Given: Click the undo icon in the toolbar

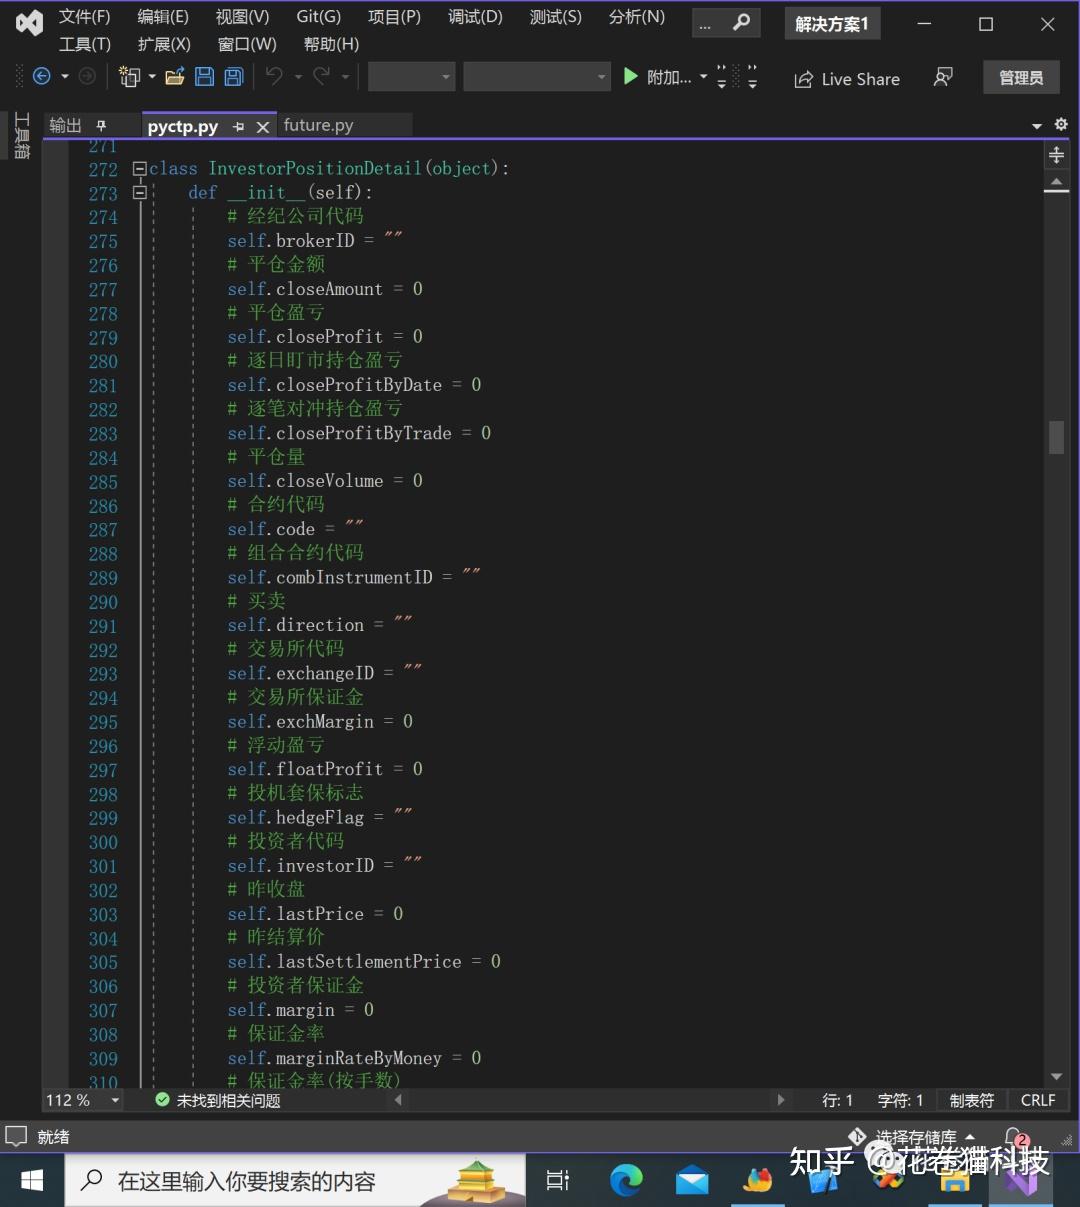Looking at the screenshot, I should (x=272, y=76).
